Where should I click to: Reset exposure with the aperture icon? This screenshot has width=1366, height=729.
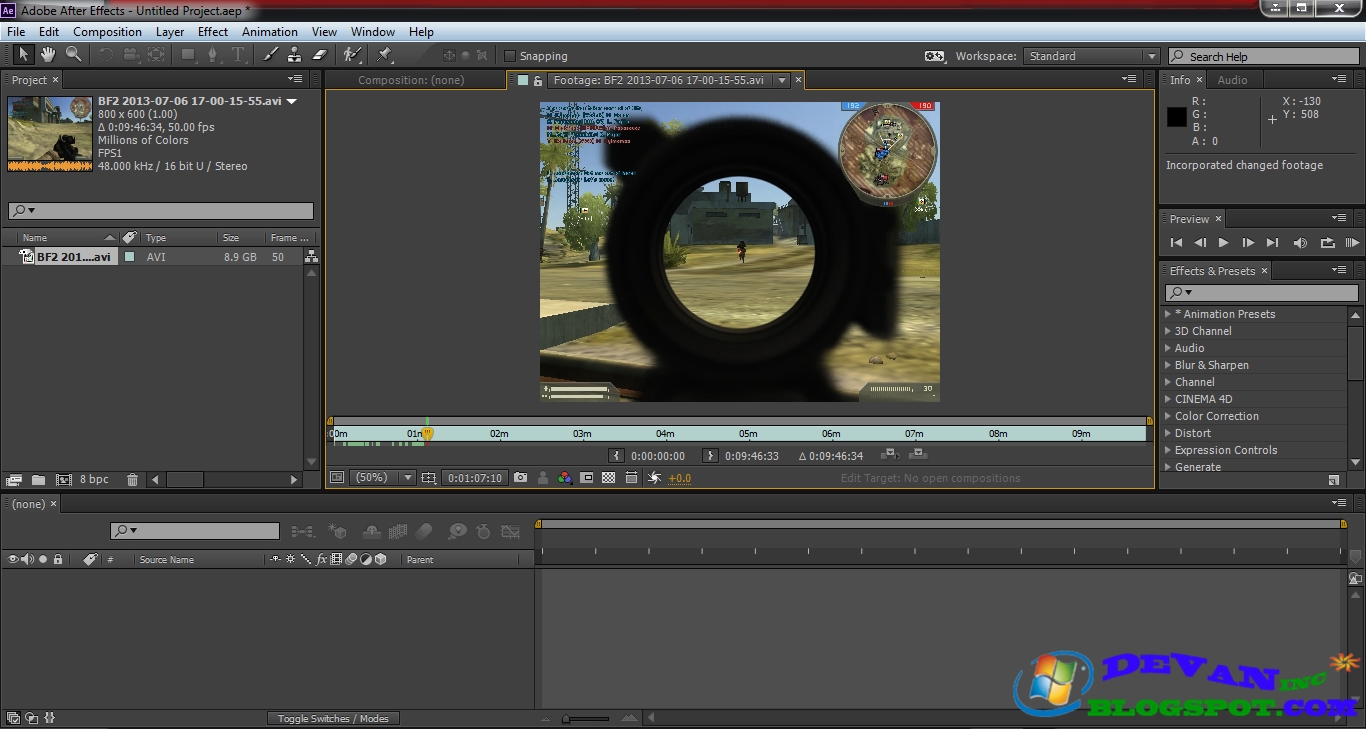point(654,478)
